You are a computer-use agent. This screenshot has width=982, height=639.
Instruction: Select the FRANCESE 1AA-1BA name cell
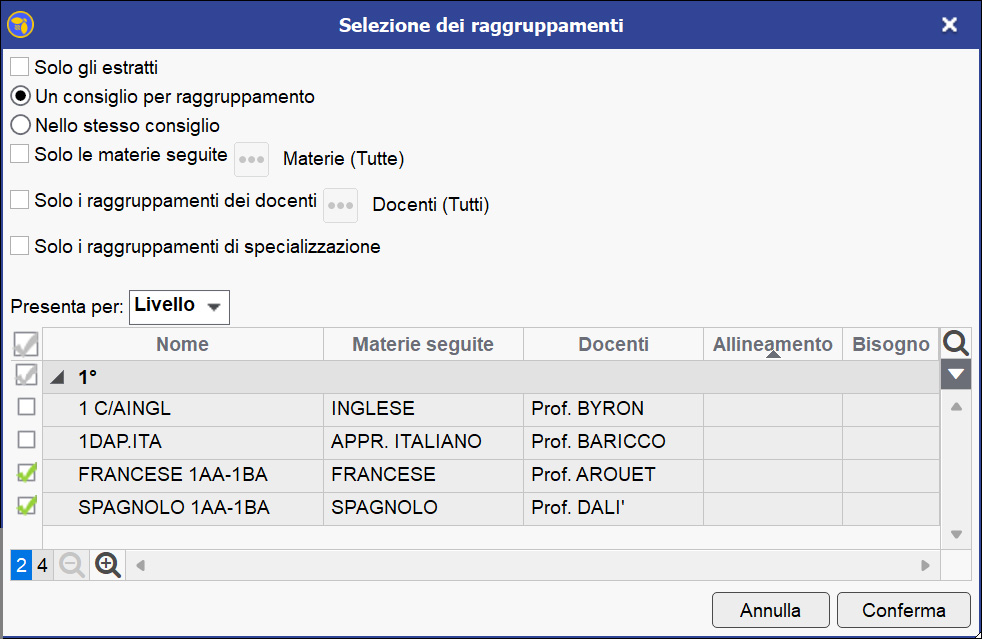(183, 474)
